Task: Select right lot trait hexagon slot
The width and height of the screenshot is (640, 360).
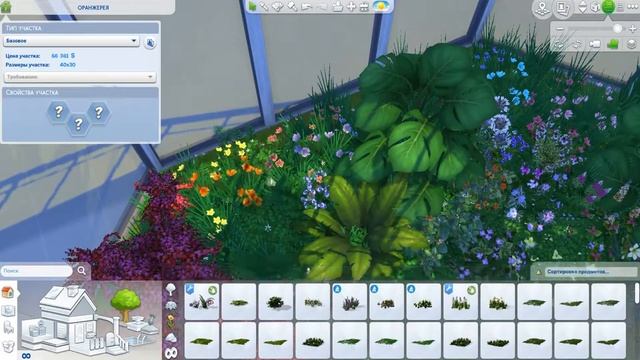Action: pos(99,112)
